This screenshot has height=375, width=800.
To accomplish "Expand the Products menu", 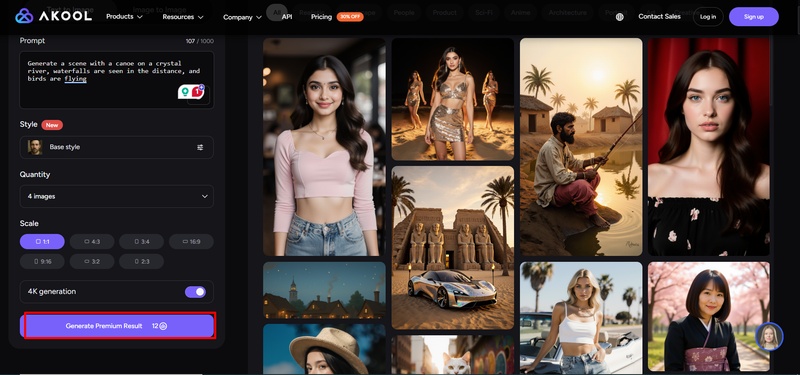I will 124,17.
